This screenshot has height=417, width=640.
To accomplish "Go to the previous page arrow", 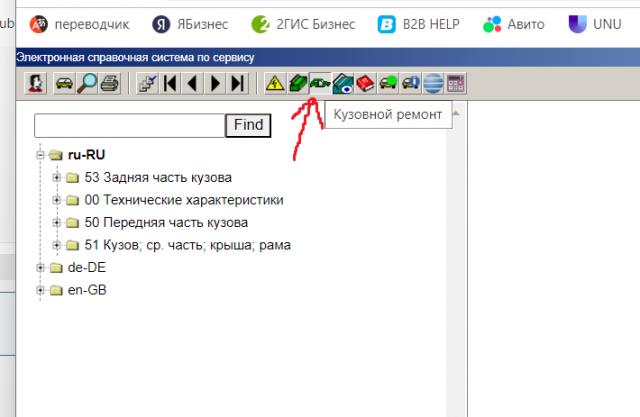I will pyautogui.click(x=192, y=83).
